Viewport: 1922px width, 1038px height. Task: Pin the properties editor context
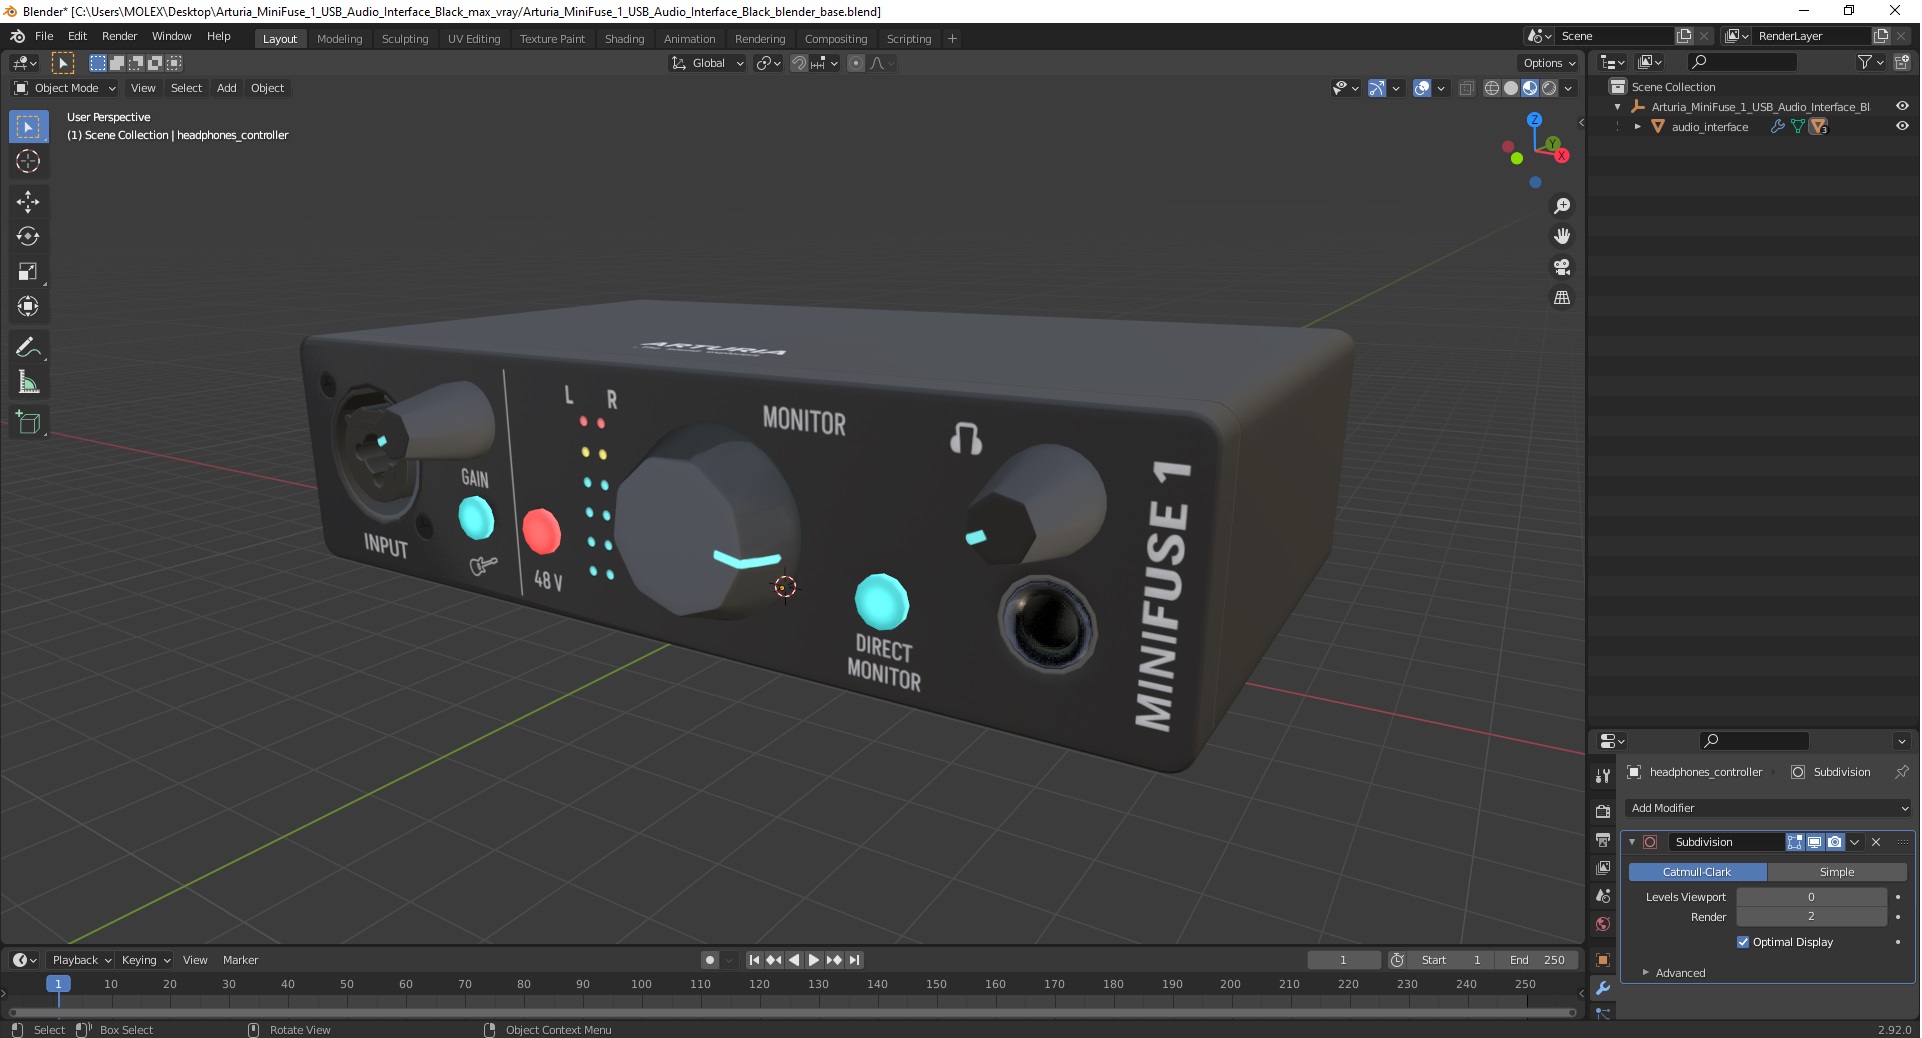pos(1901,772)
